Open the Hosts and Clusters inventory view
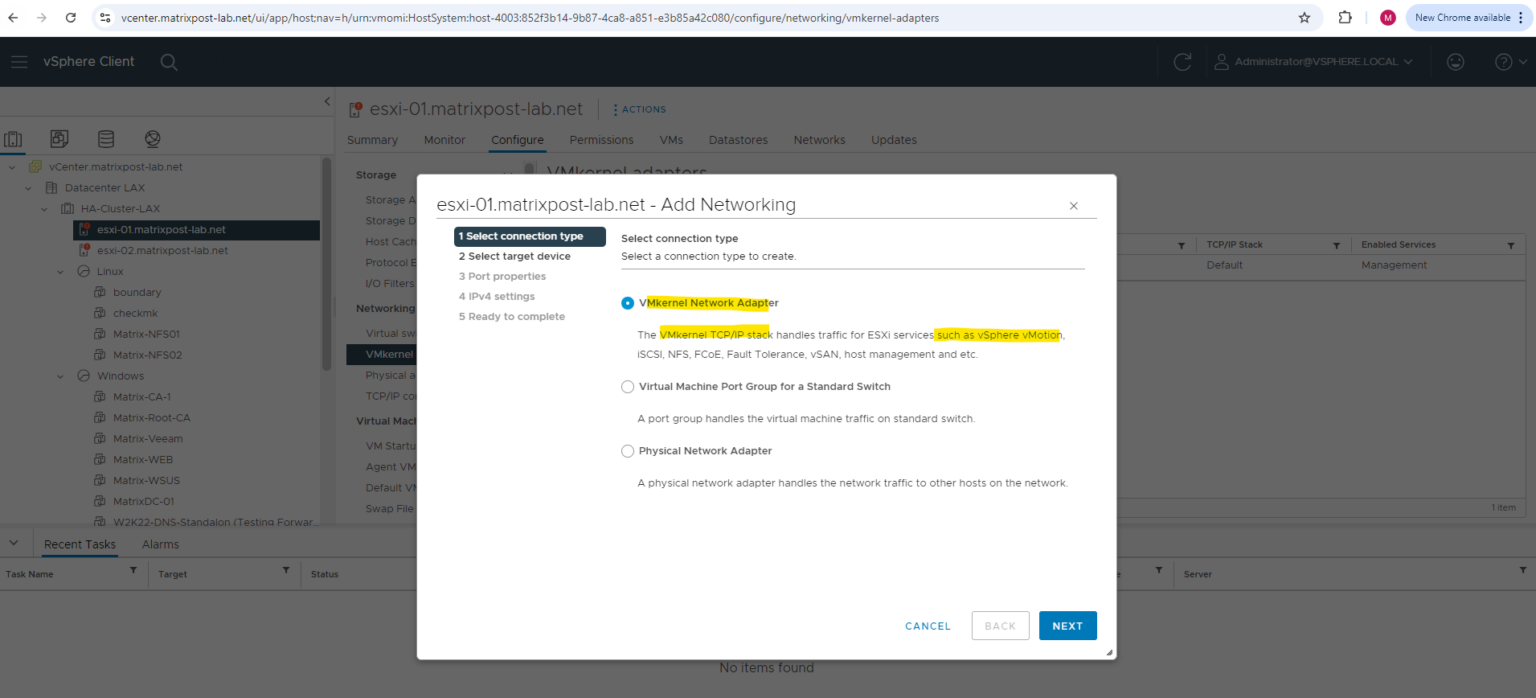This screenshot has height=698, width=1536. coord(13,139)
